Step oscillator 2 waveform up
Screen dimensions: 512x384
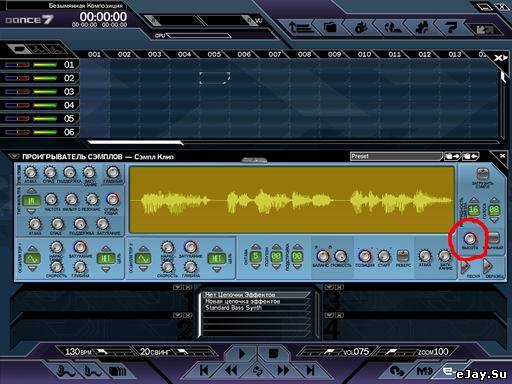[144, 248]
